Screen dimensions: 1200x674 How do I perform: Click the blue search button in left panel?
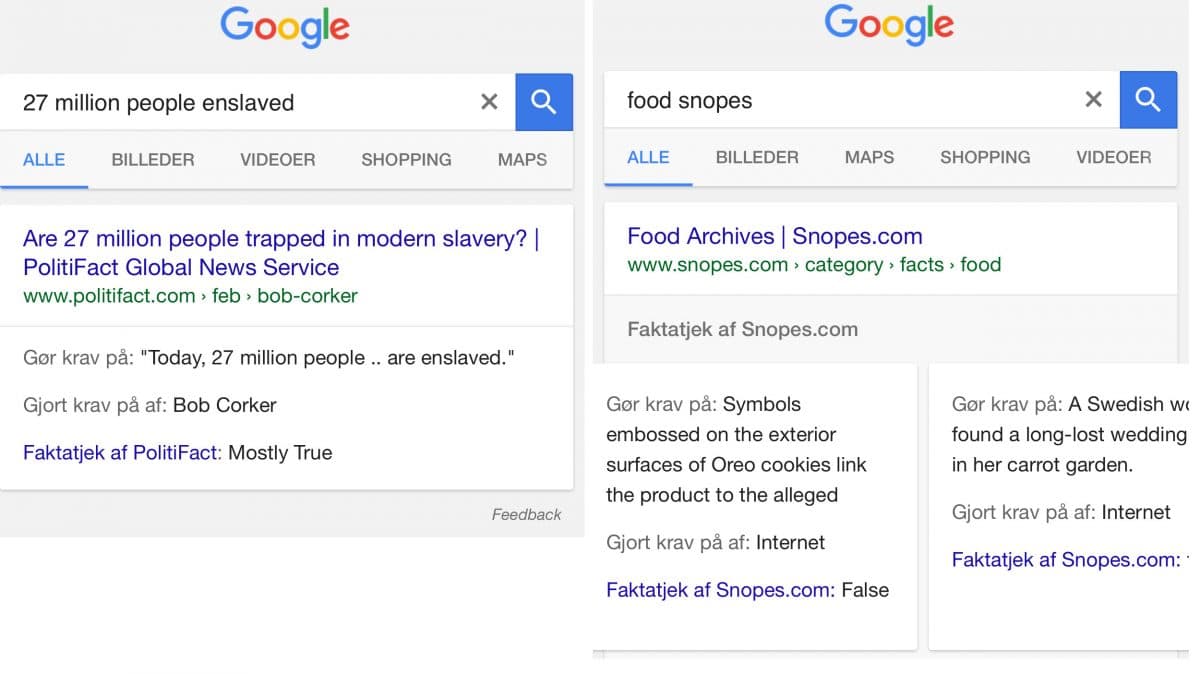pos(544,102)
